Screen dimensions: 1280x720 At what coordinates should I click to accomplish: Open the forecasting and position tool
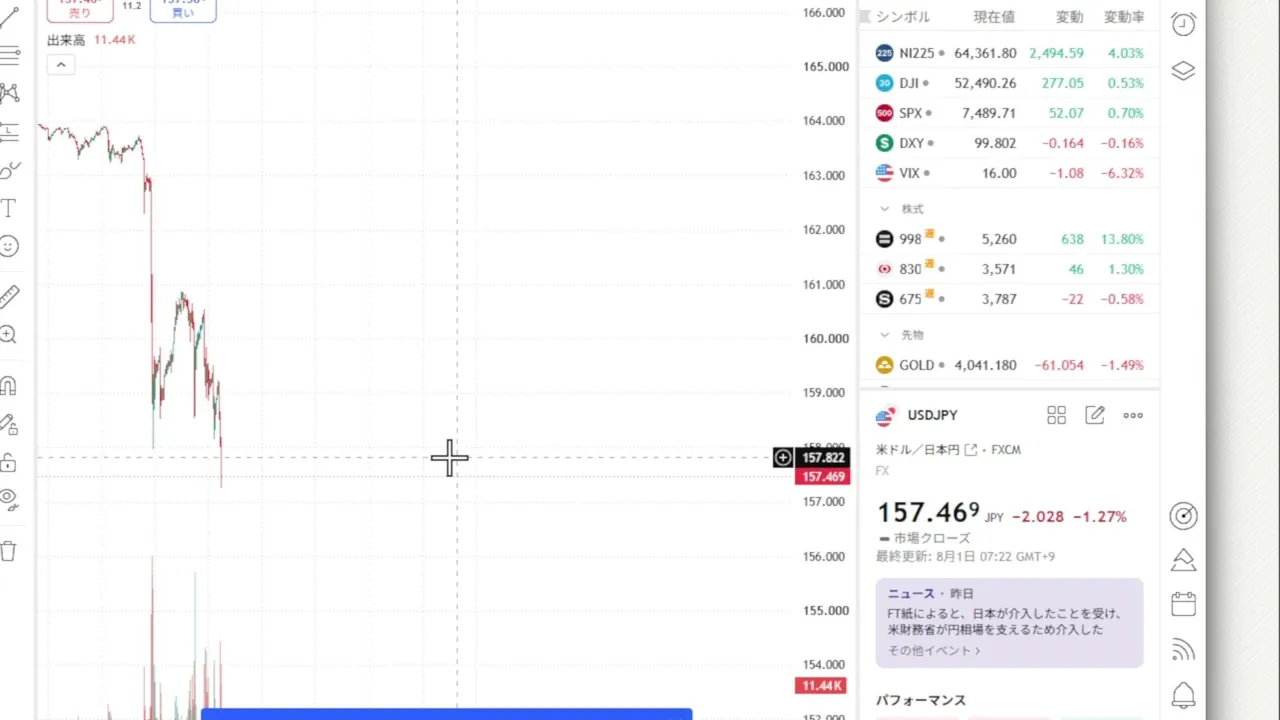9,131
